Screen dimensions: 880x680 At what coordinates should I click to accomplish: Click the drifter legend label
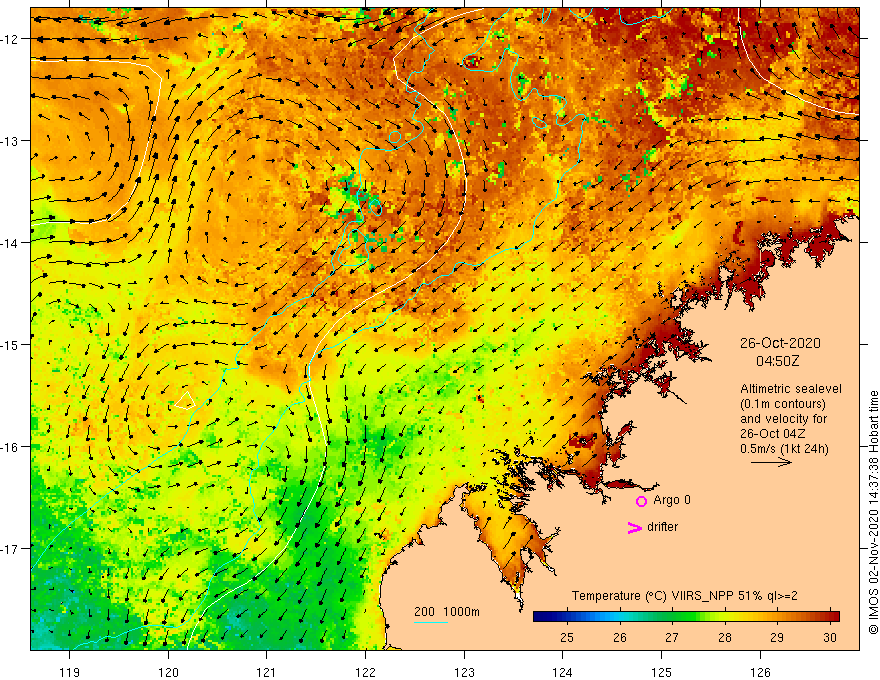pos(662,527)
